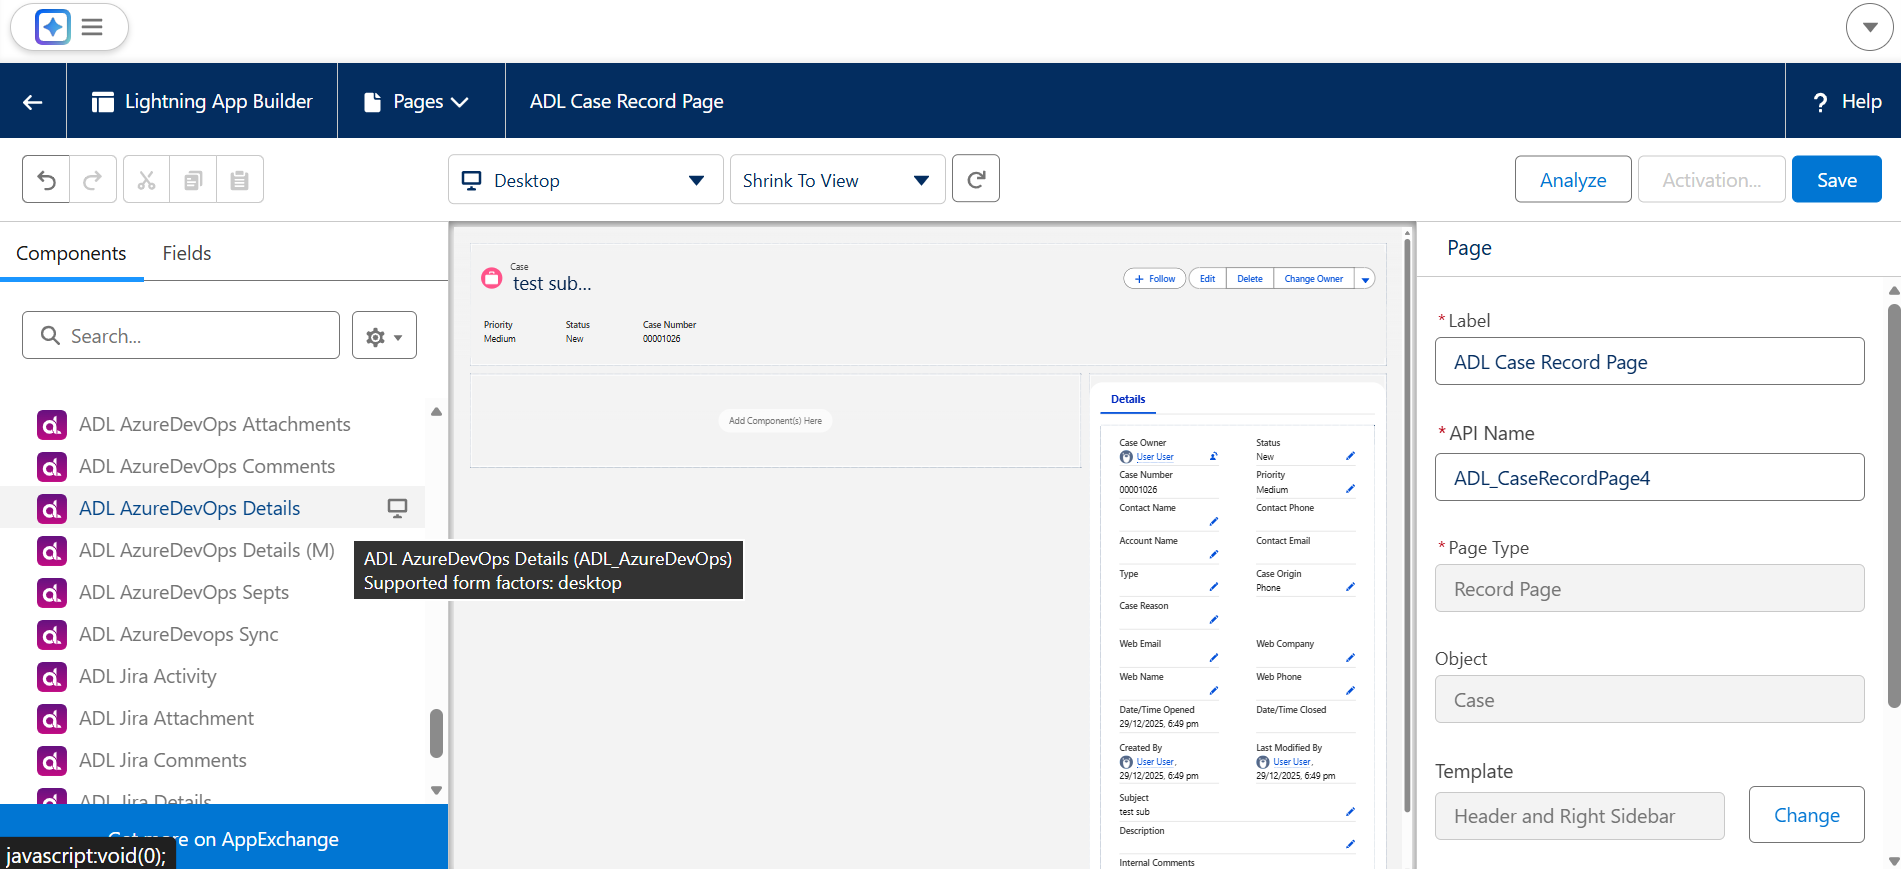Click the Analyze button
The width and height of the screenshot is (1901, 869).
click(1572, 180)
